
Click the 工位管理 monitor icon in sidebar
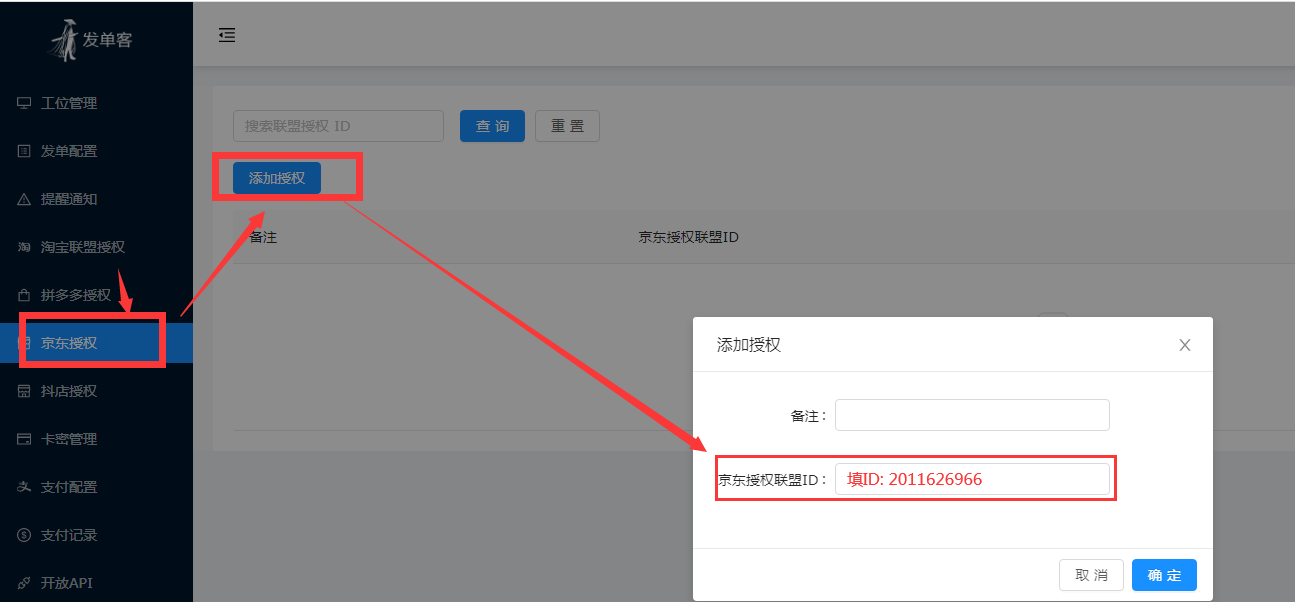pyautogui.click(x=24, y=103)
